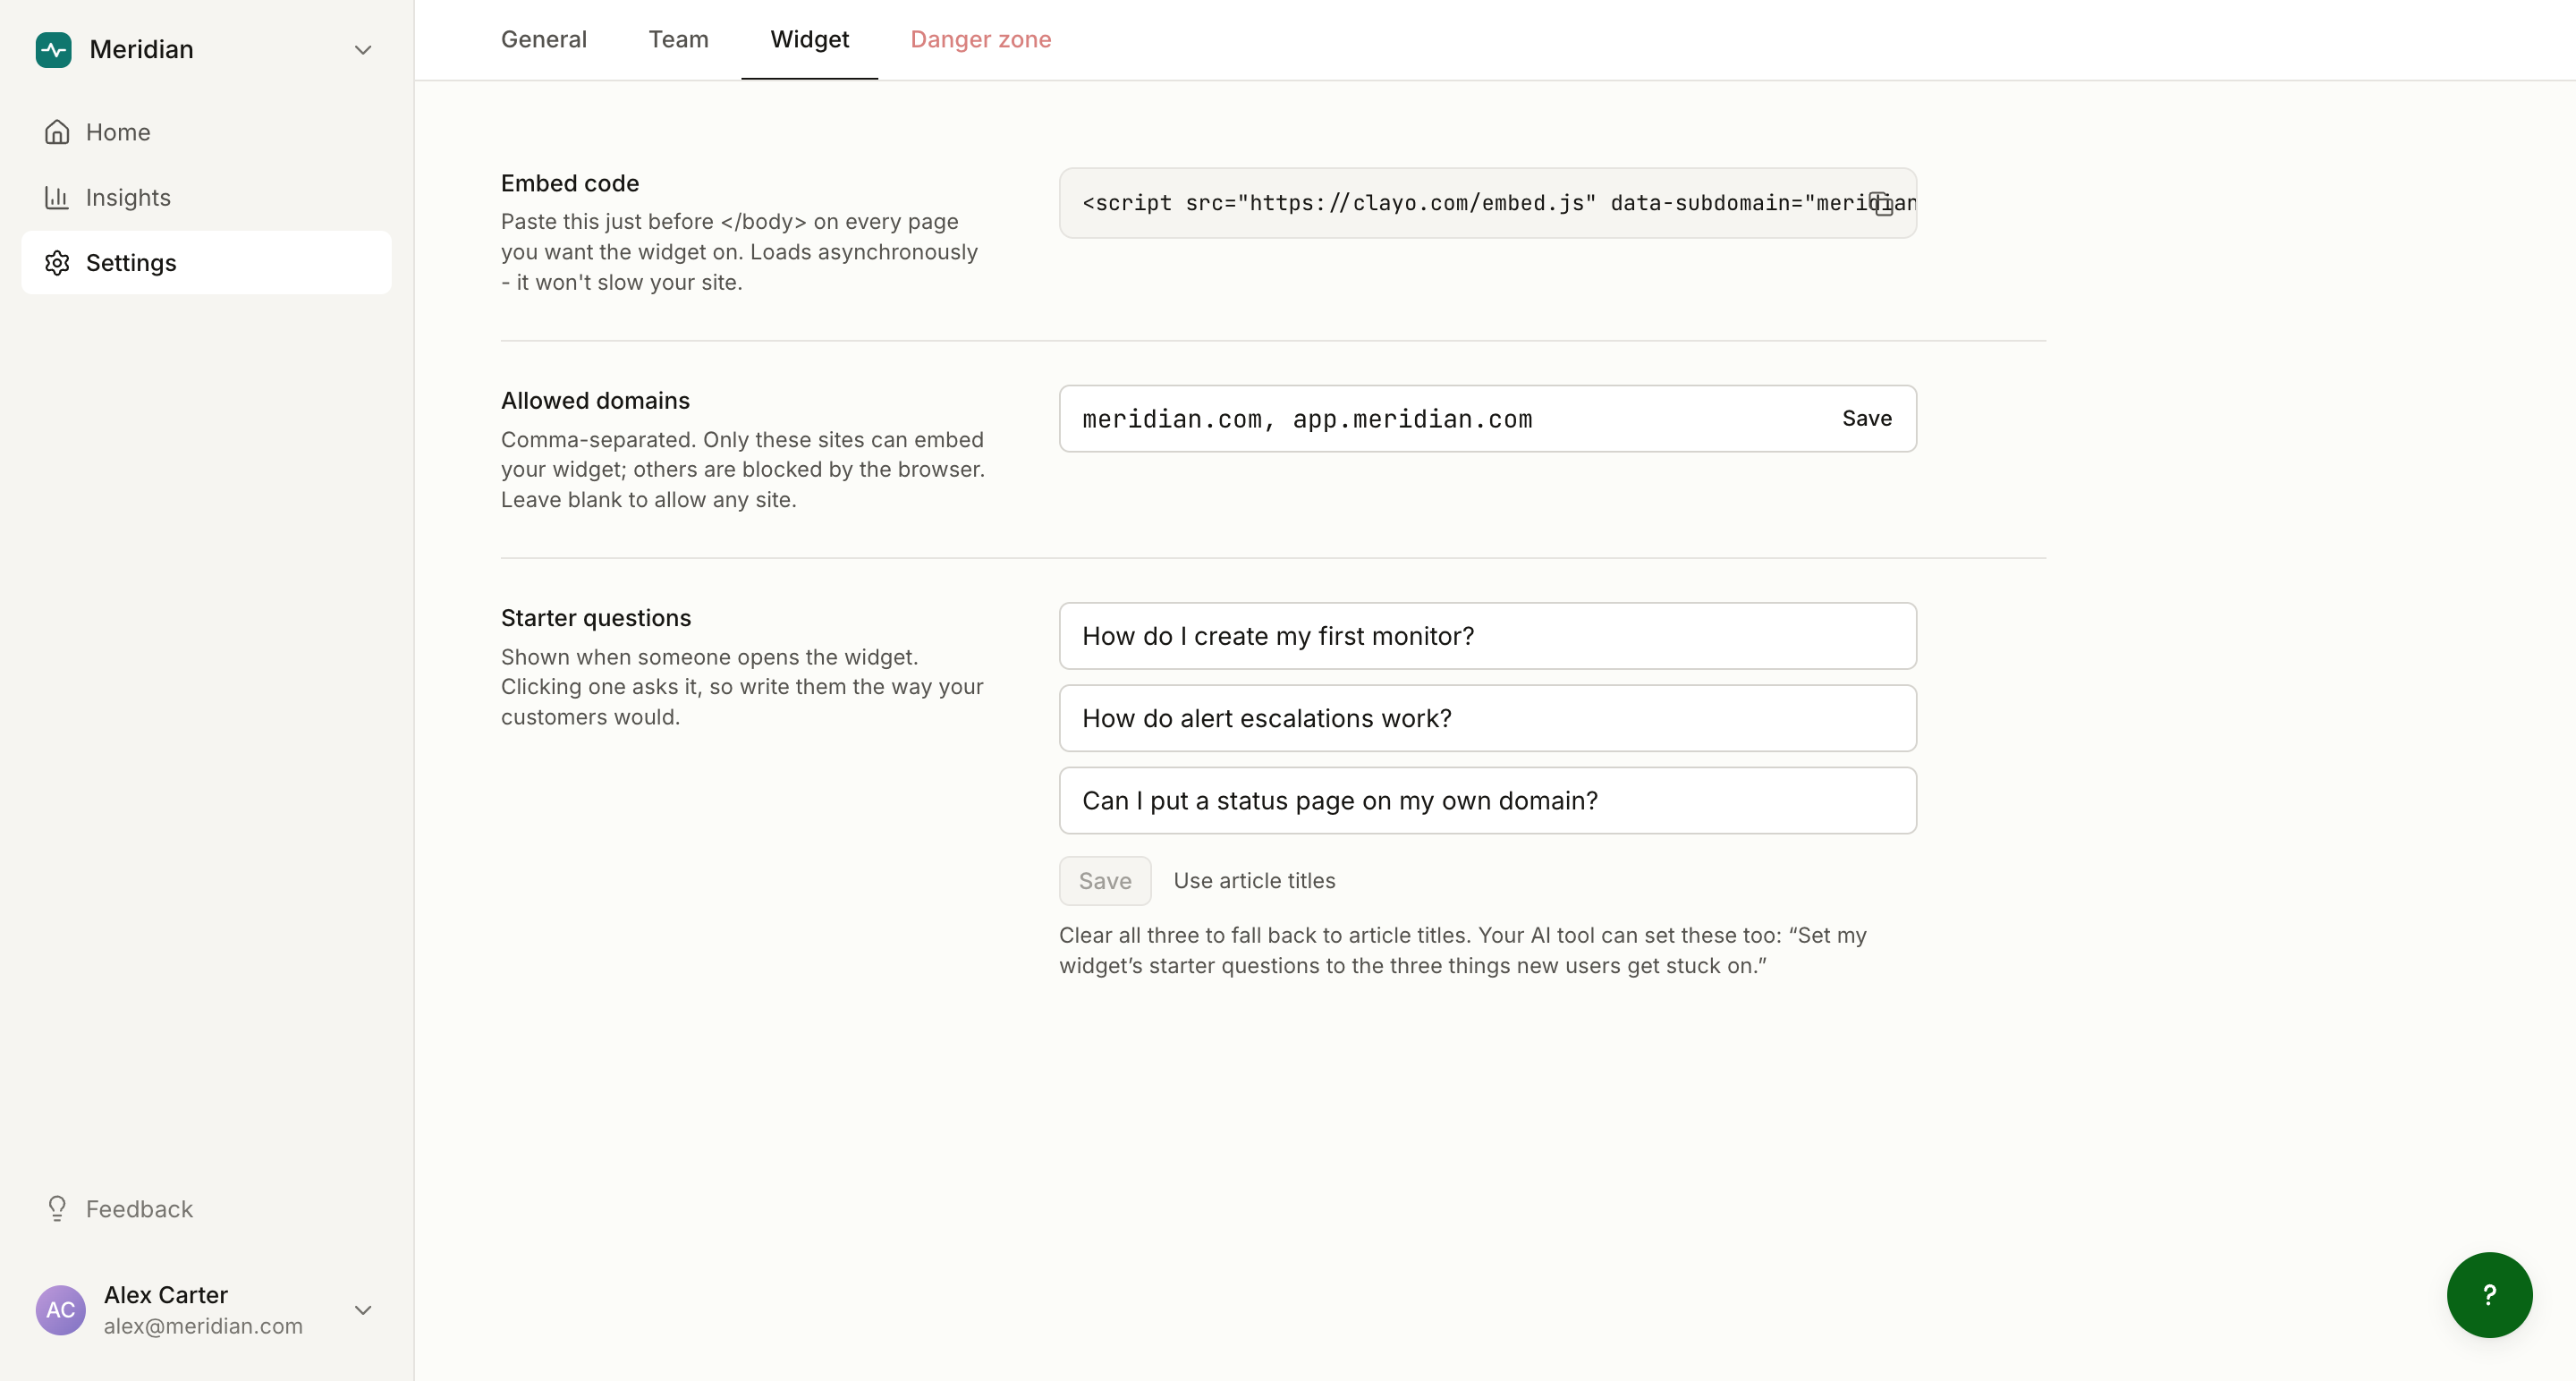This screenshot has width=2576, height=1381.
Task: Switch to the Team tab
Action: click(x=678, y=39)
